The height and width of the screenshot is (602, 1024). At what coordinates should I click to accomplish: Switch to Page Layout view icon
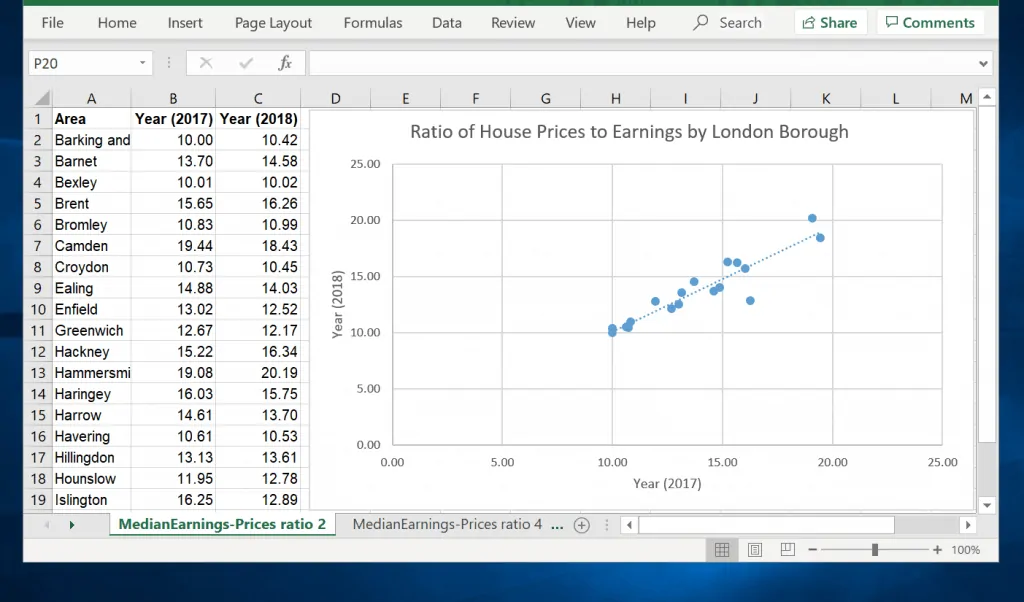click(x=753, y=549)
